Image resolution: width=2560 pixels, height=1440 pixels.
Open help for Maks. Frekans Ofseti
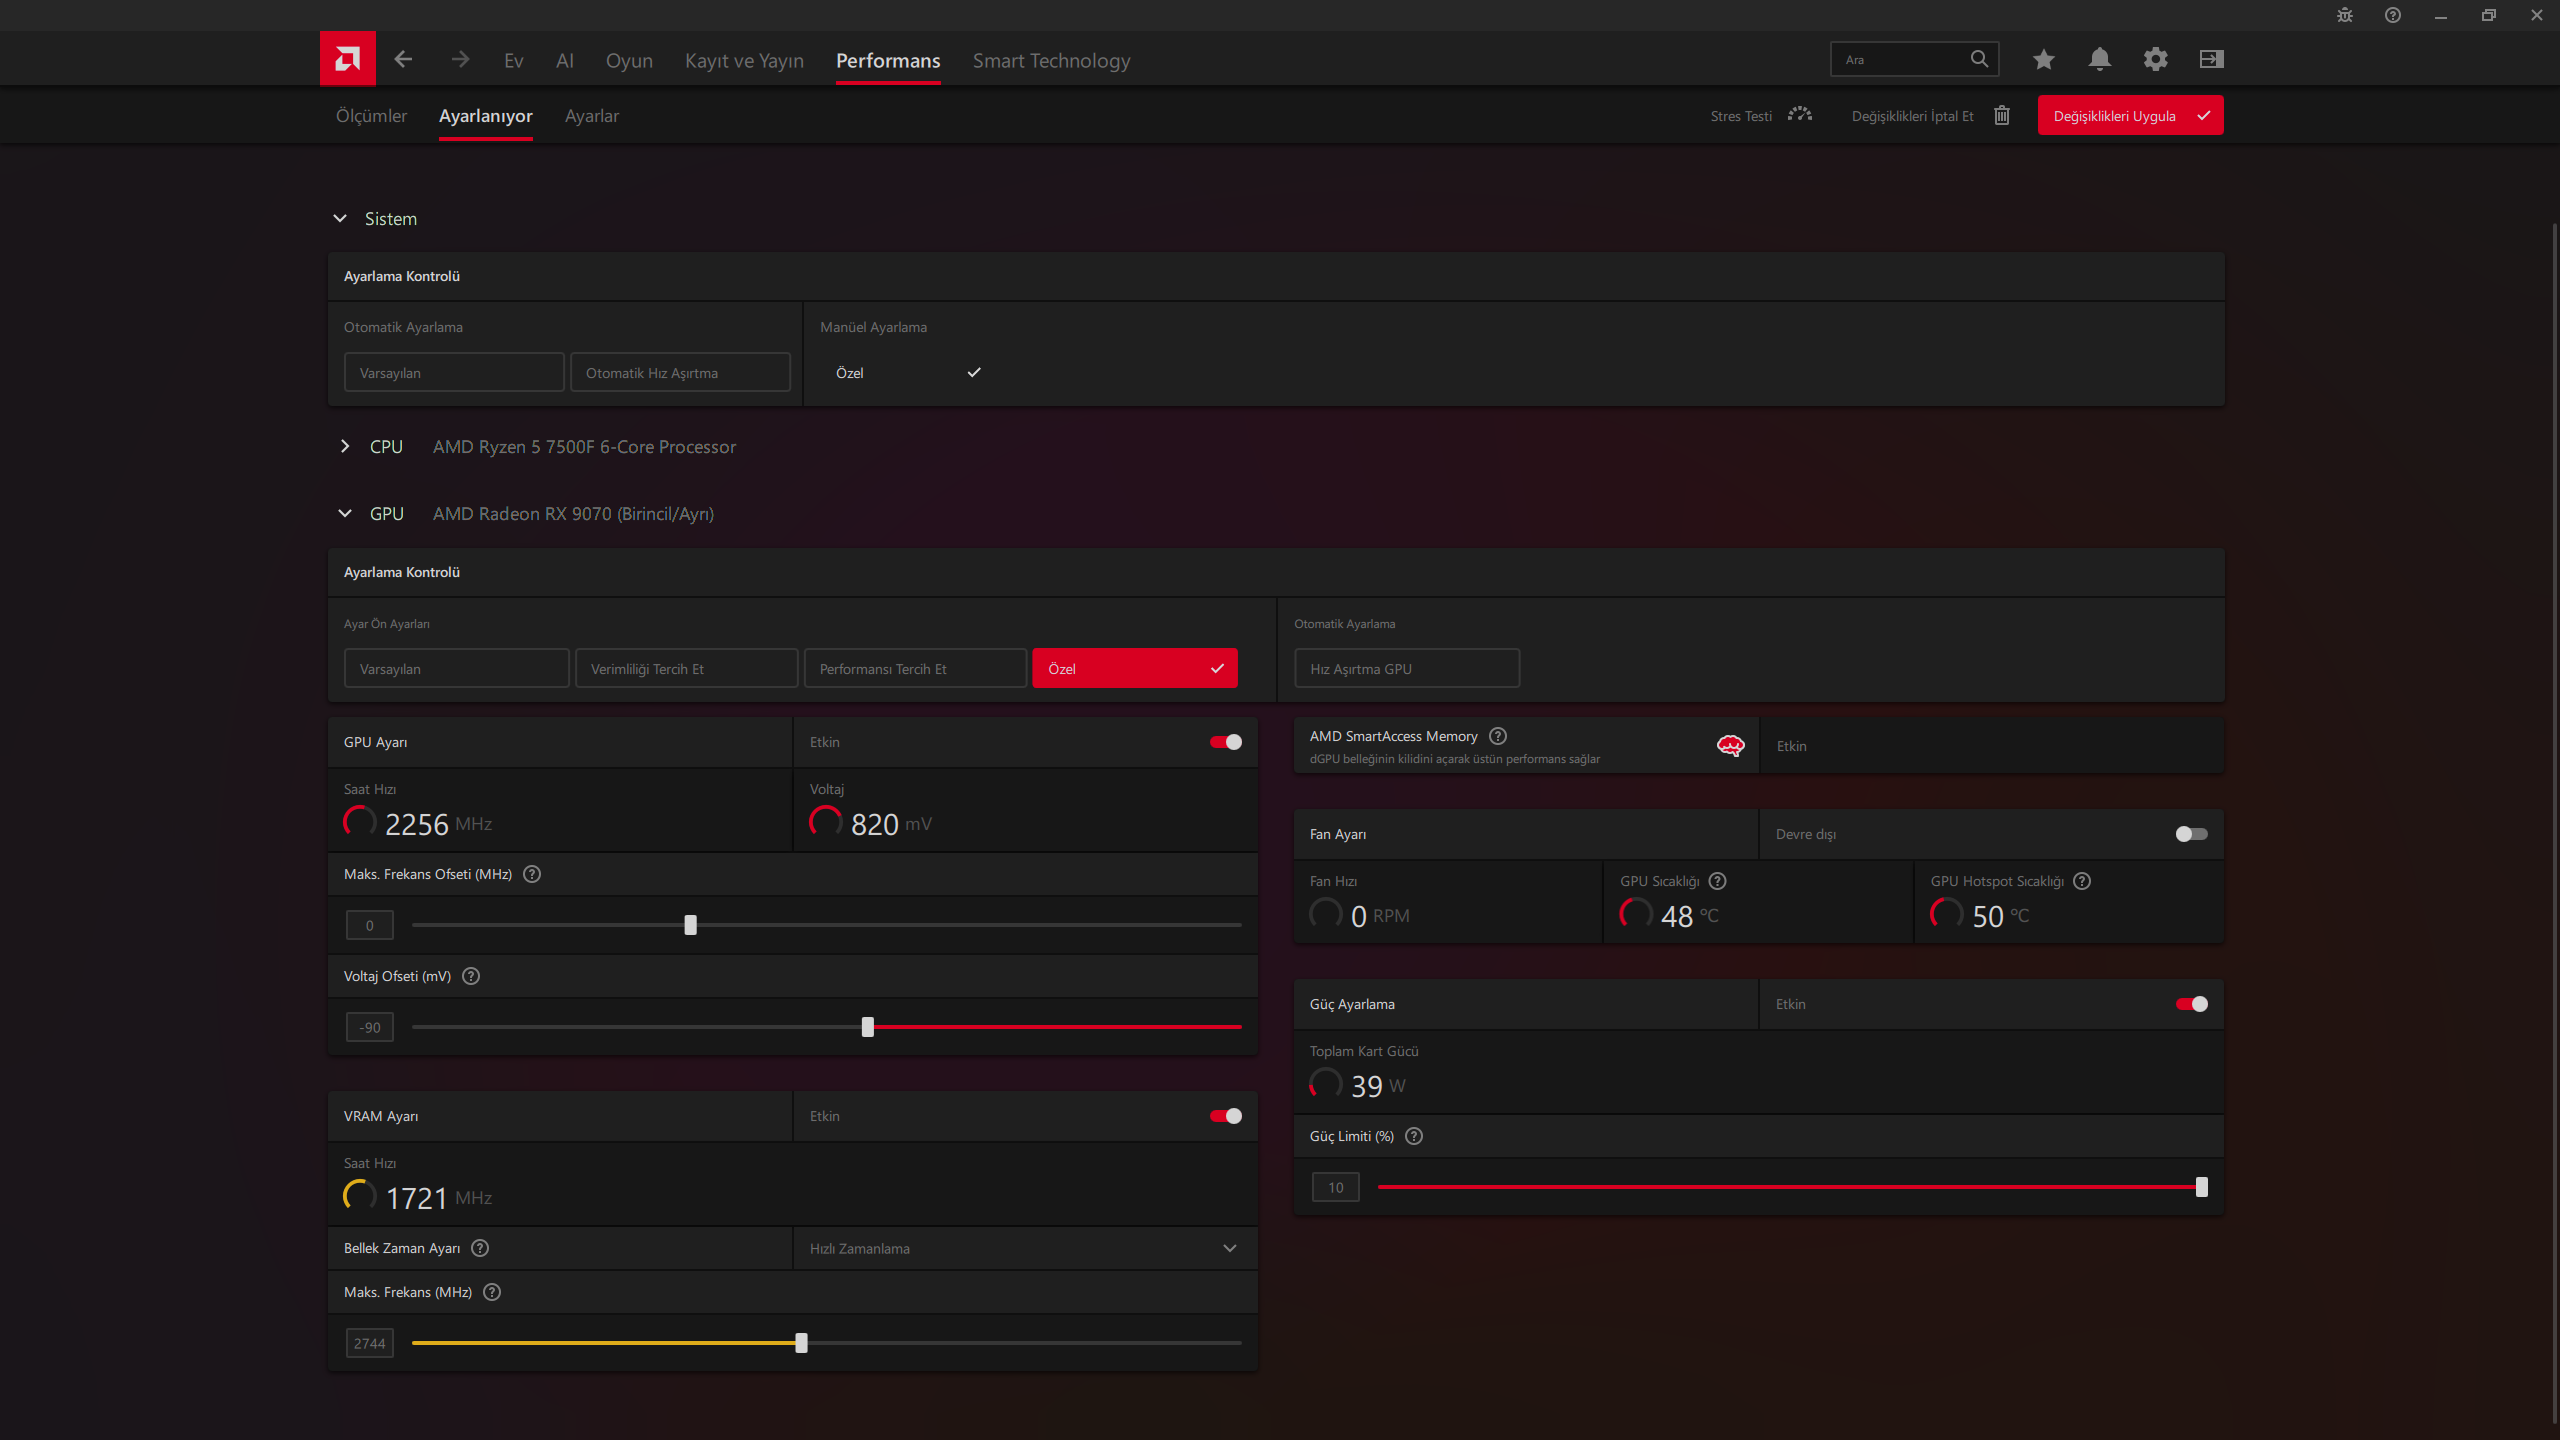(532, 874)
